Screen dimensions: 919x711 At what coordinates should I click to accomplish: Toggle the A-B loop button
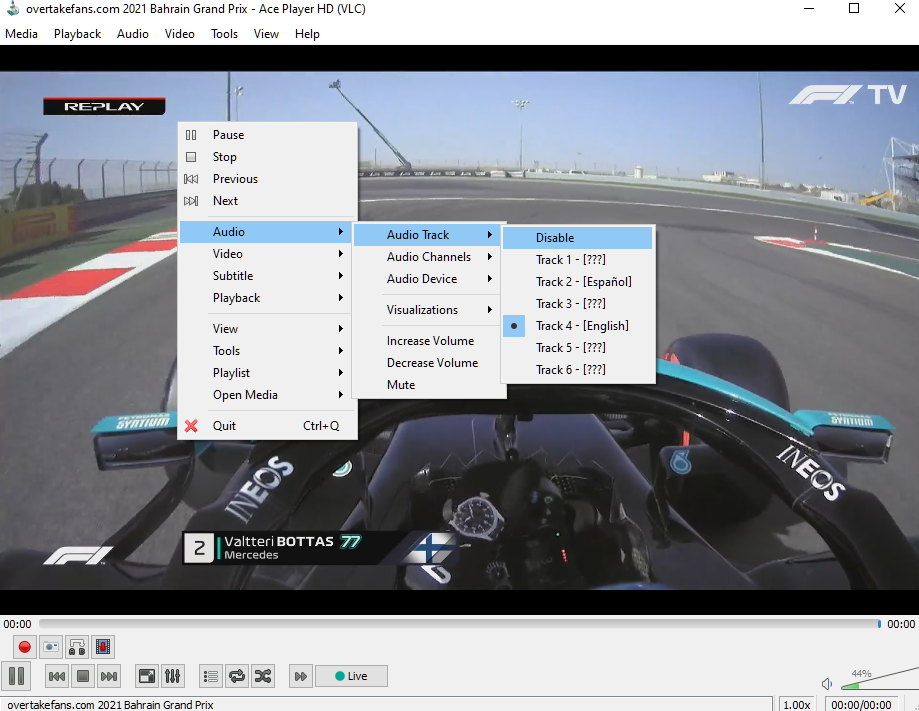[x=77, y=647]
